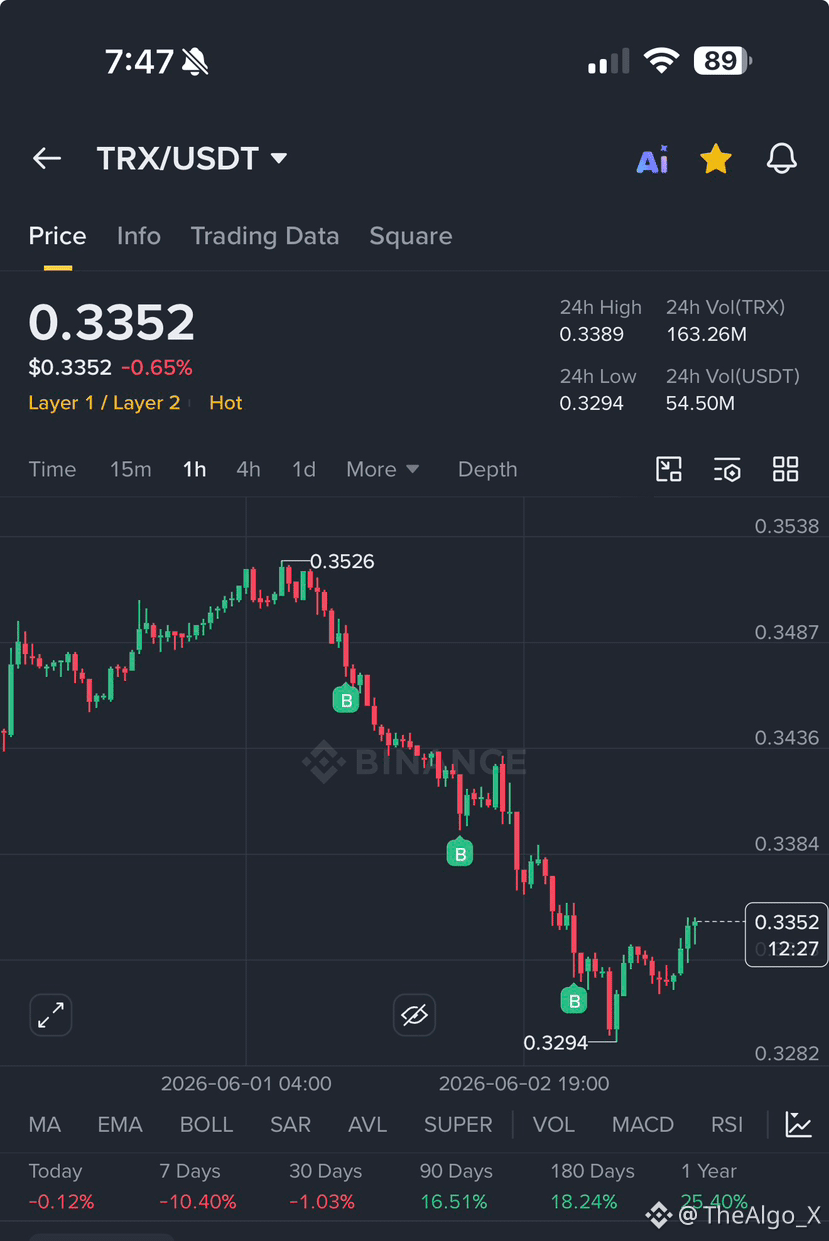Image resolution: width=829 pixels, height=1241 pixels.
Task: Enable the EMA indicator
Action: click(x=120, y=1125)
